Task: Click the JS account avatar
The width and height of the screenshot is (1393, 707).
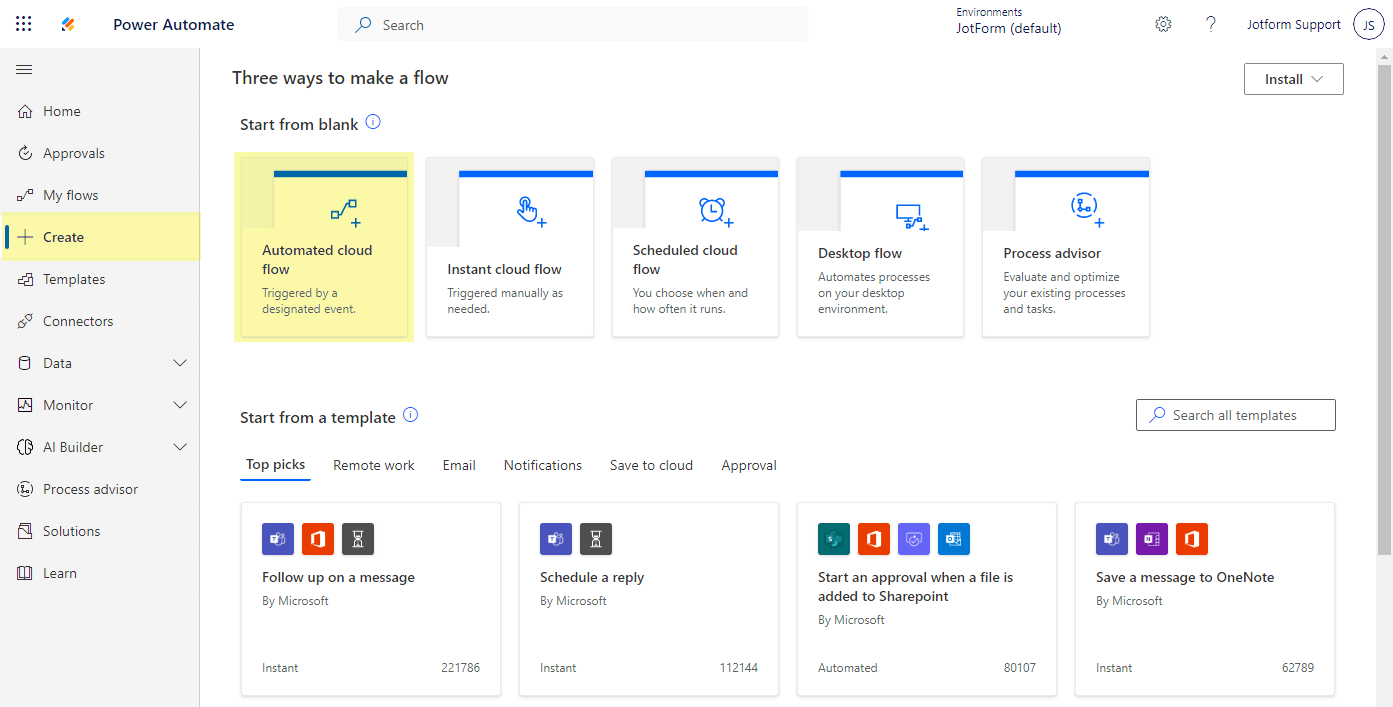Action: tap(1368, 25)
